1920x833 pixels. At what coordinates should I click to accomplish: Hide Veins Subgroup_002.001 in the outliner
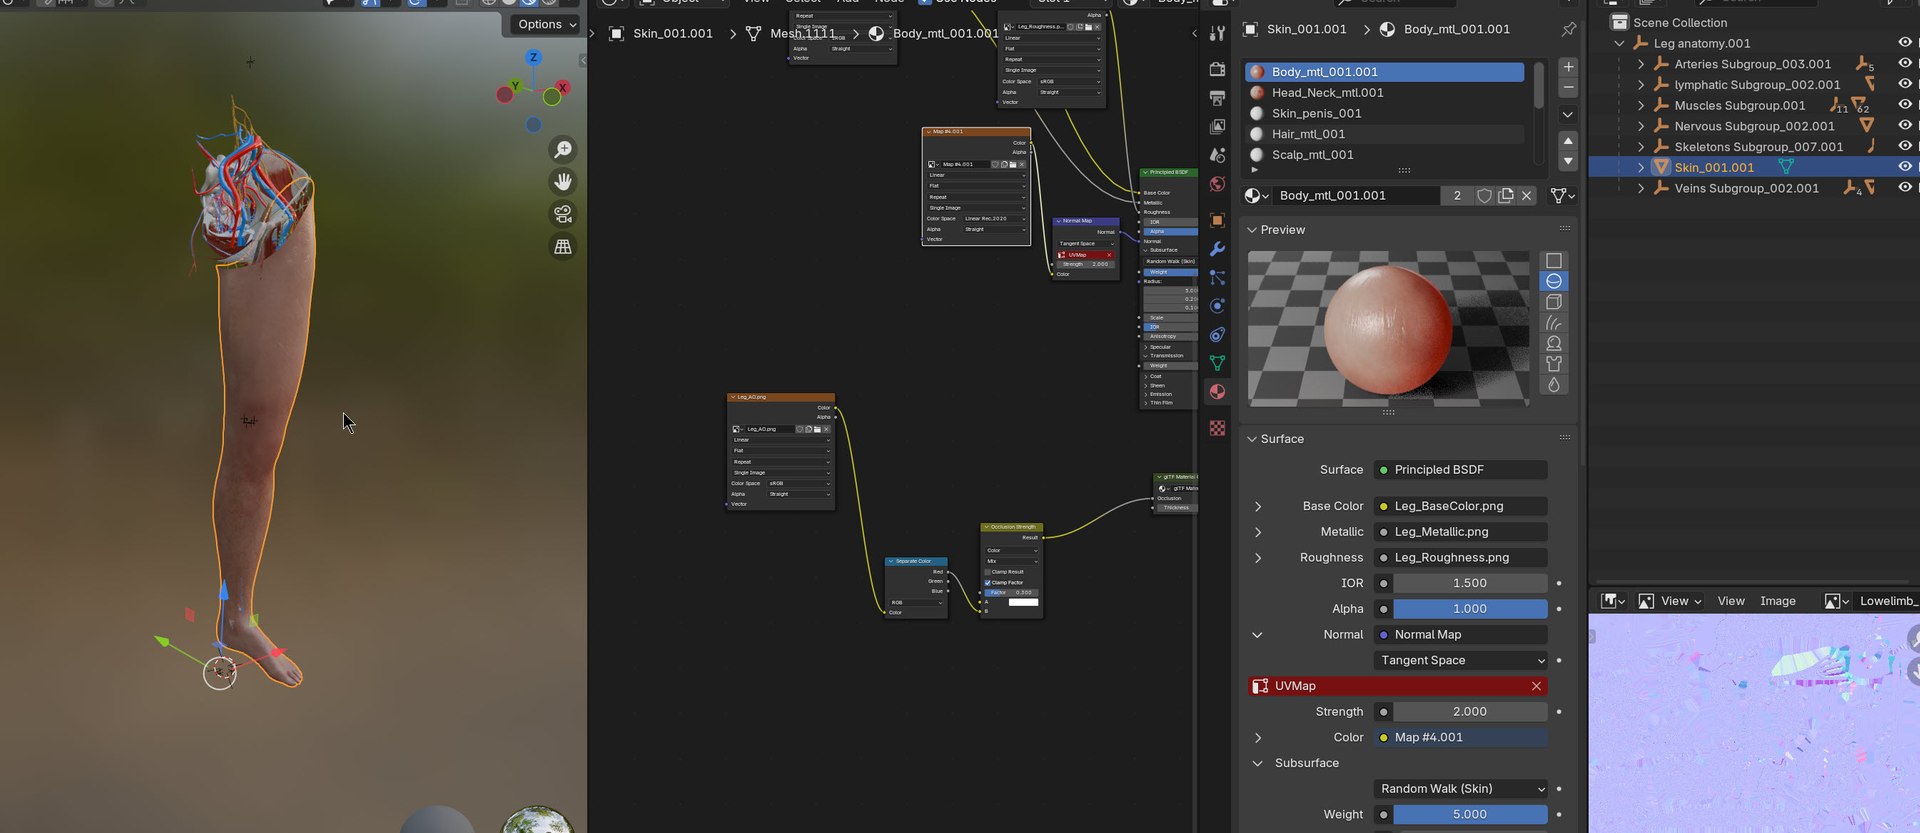pyautogui.click(x=1905, y=188)
